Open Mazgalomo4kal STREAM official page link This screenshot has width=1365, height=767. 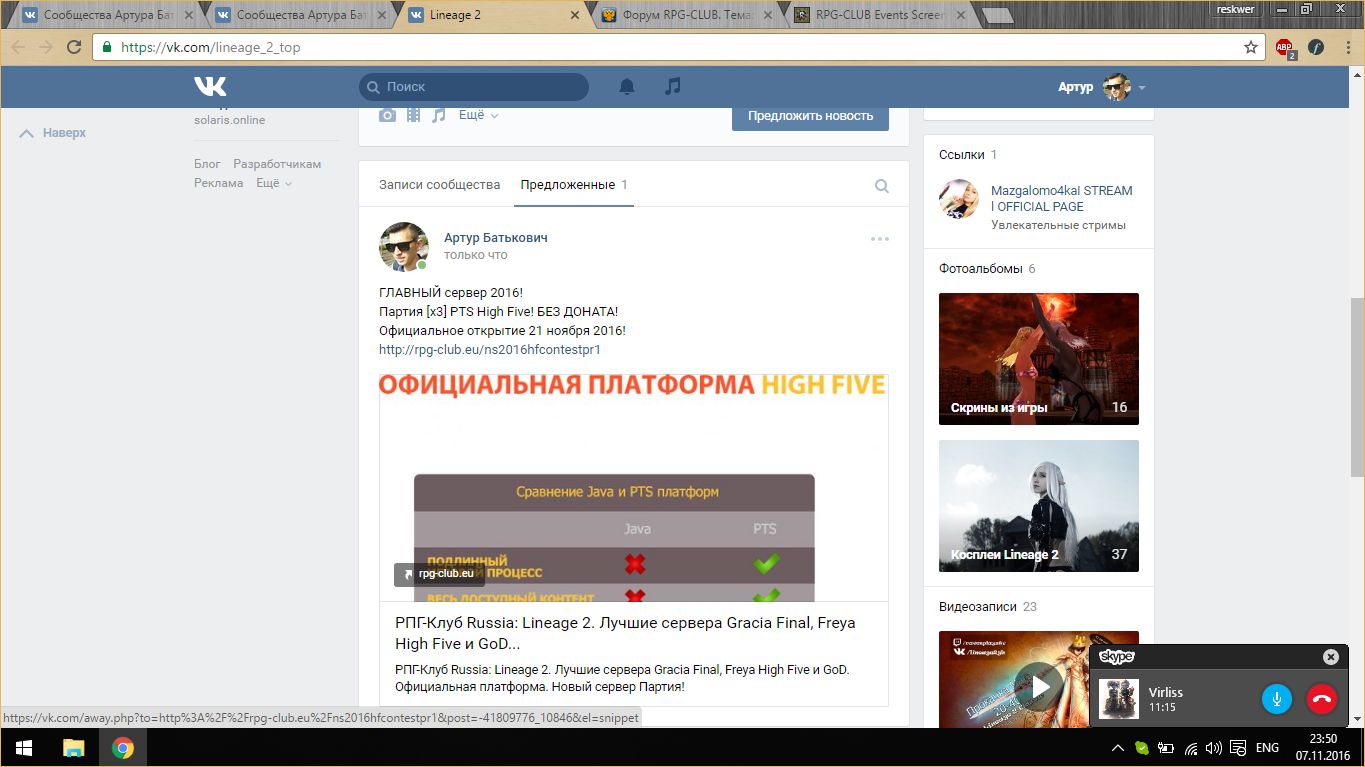click(x=1062, y=198)
